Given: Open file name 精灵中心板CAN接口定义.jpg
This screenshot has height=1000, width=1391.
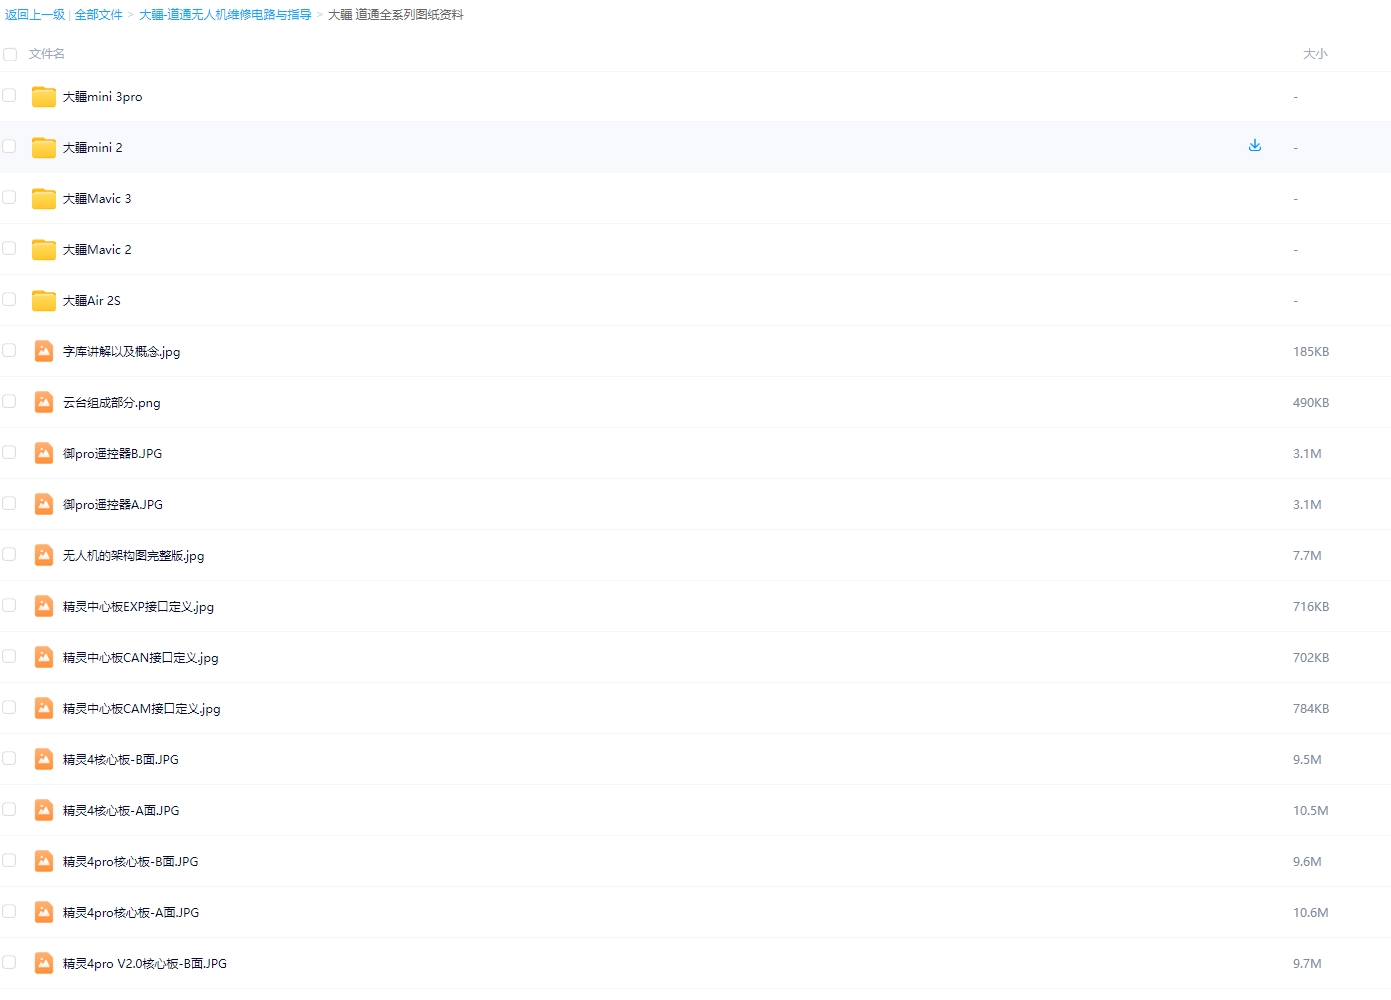Looking at the screenshot, I should point(141,658).
